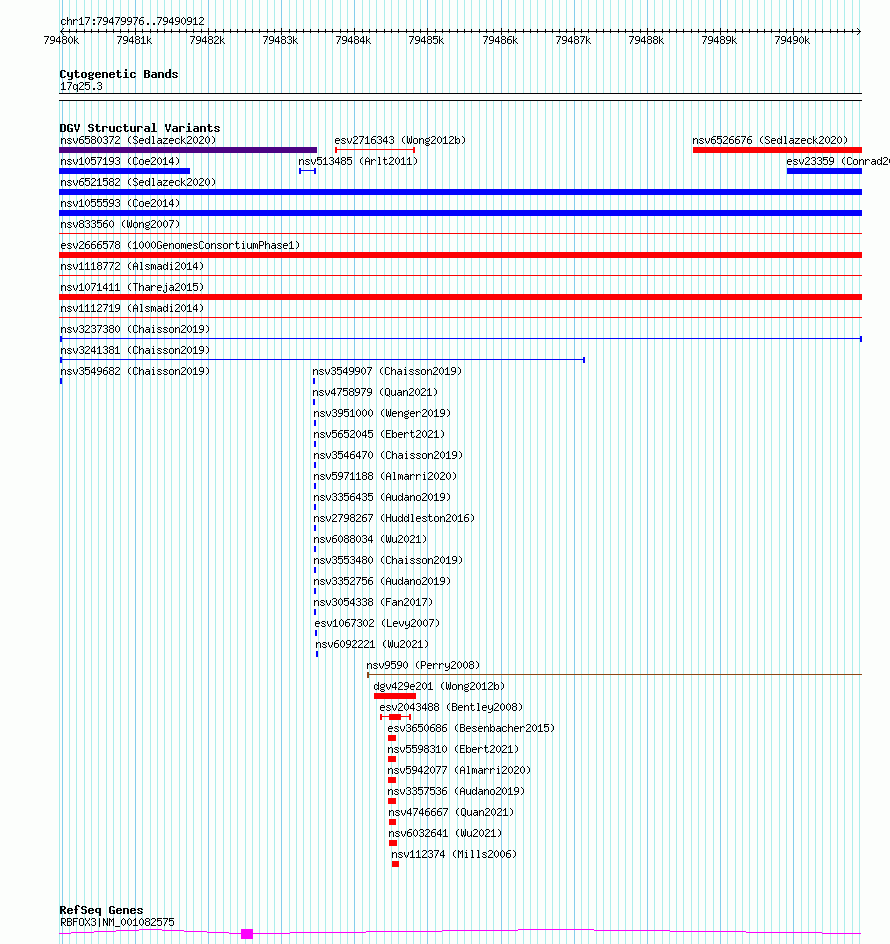Click dgv429e201 (Wong2012b) label
This screenshot has width=890, height=944.
(x=439, y=686)
